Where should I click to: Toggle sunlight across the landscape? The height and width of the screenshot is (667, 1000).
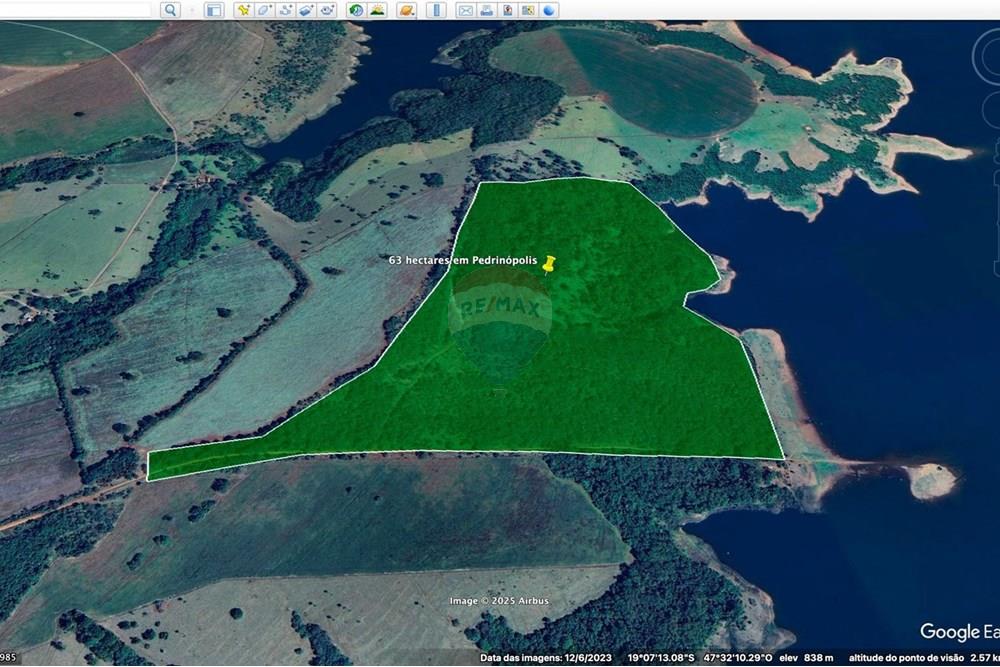point(377,10)
